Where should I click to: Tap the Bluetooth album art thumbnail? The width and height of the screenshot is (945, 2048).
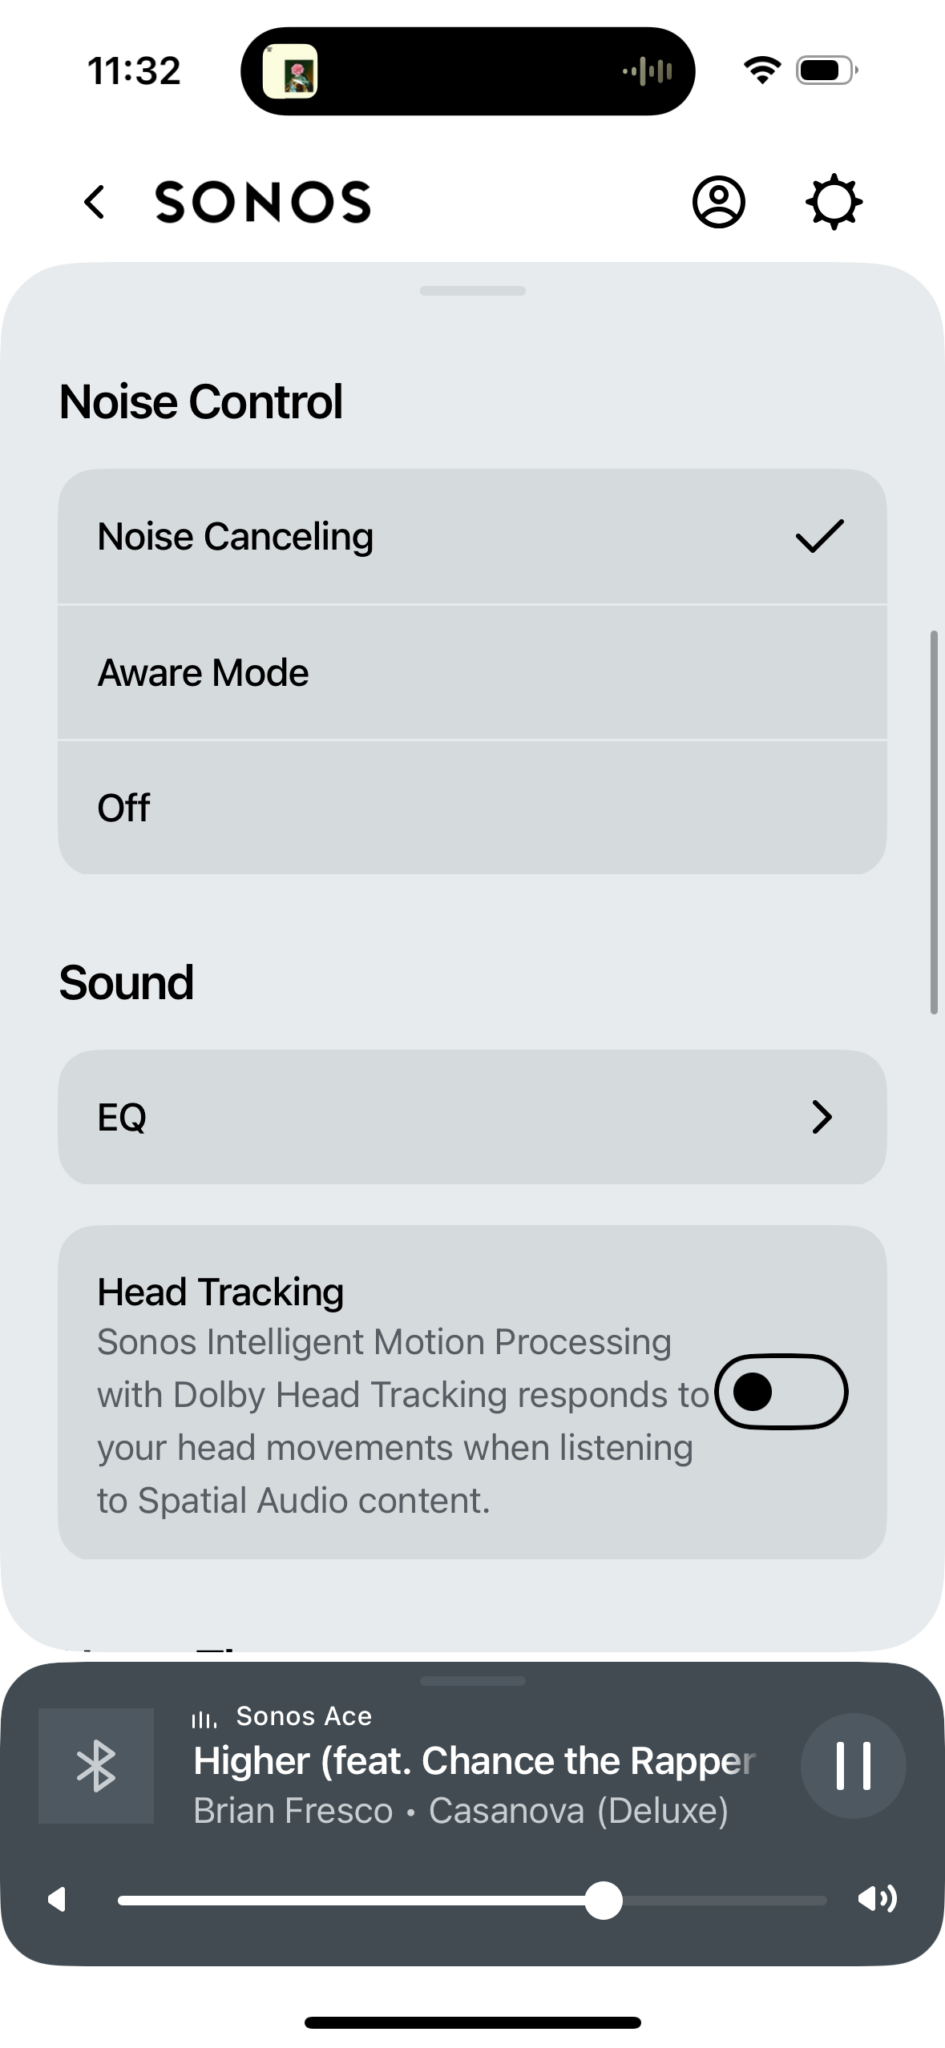pos(96,1765)
